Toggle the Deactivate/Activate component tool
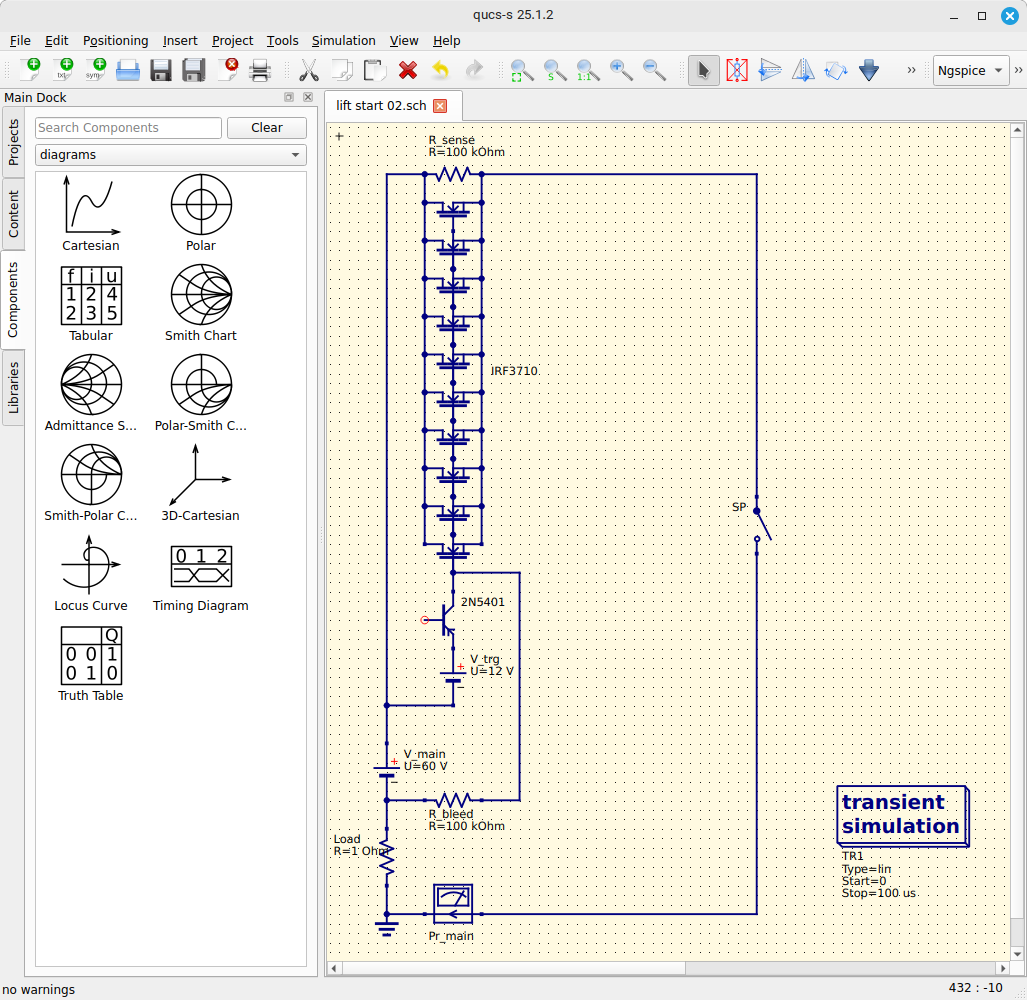This screenshot has width=1027, height=1000. coord(736,70)
